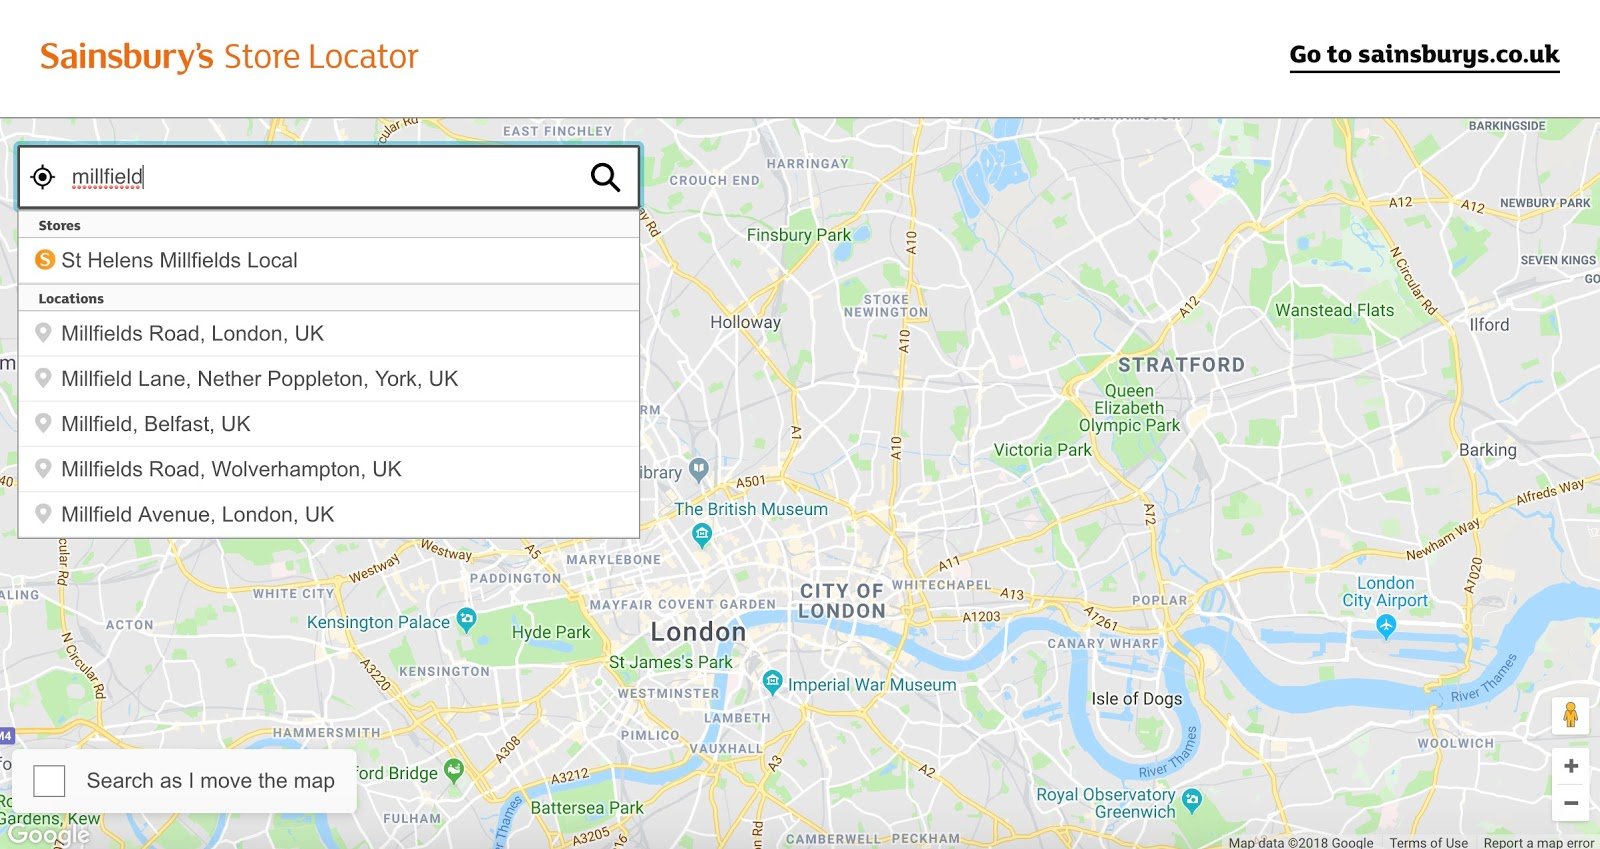Viewport: 1600px width, 849px height.
Task: Click the Terms of Use link
Action: point(1428,842)
